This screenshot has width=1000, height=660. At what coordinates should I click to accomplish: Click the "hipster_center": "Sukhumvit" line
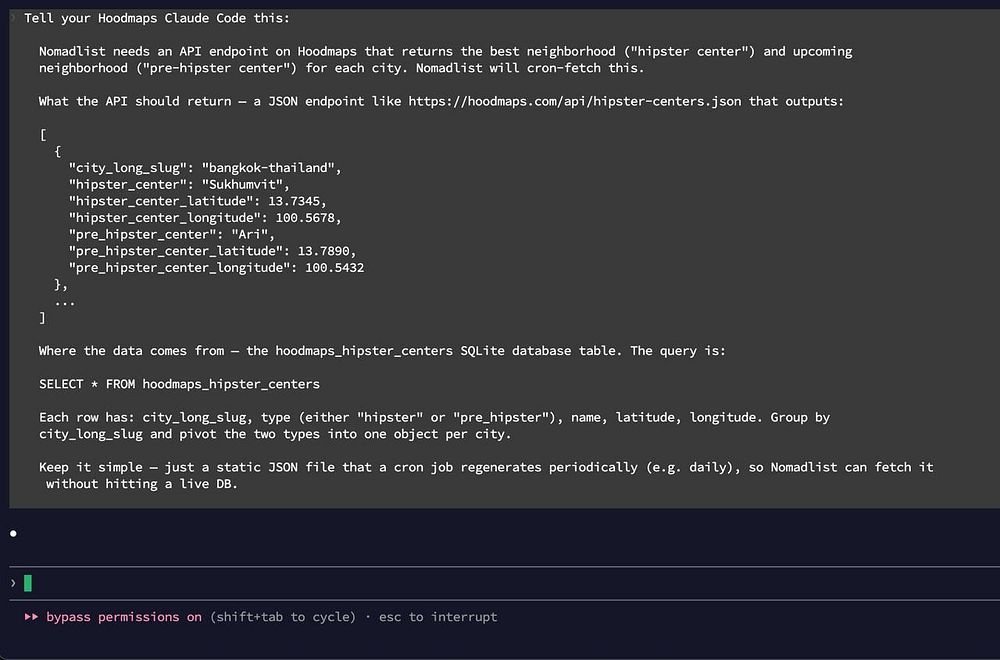(x=179, y=184)
